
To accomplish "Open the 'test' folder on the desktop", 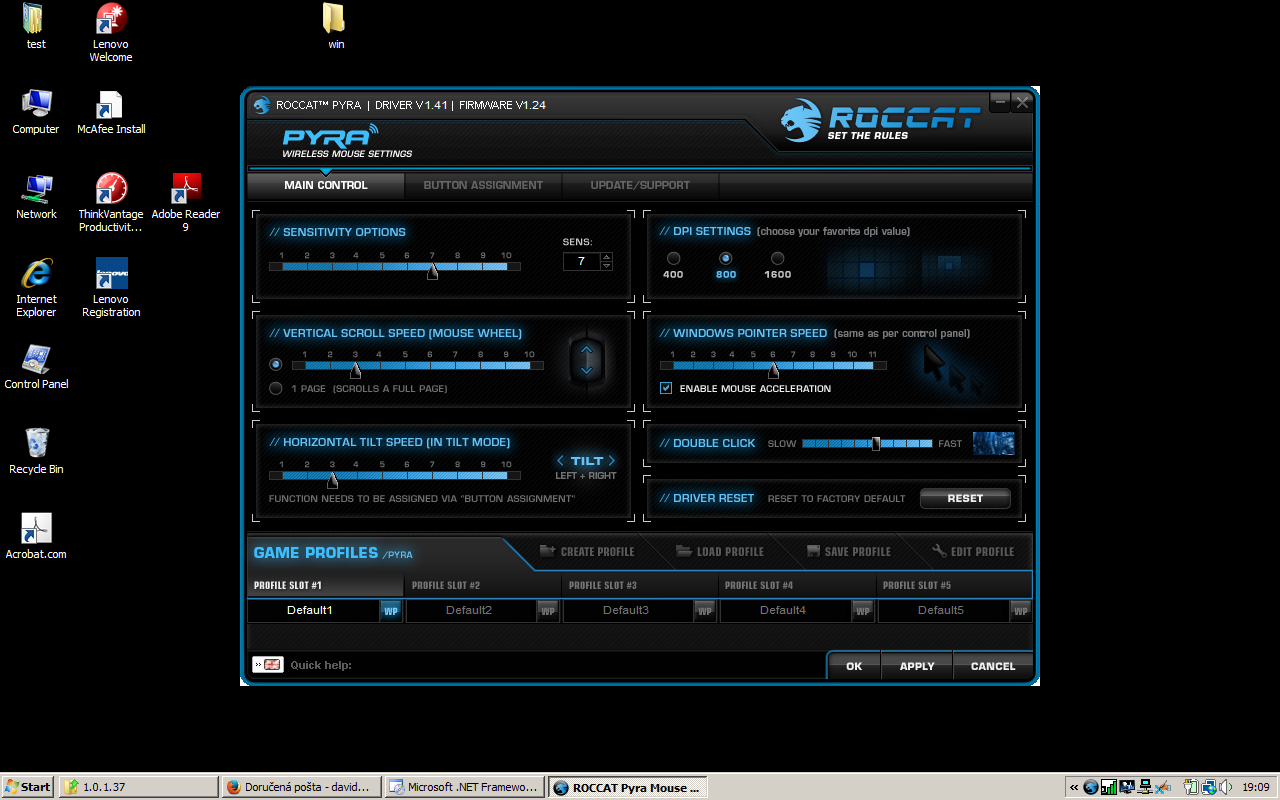I will [36, 27].
